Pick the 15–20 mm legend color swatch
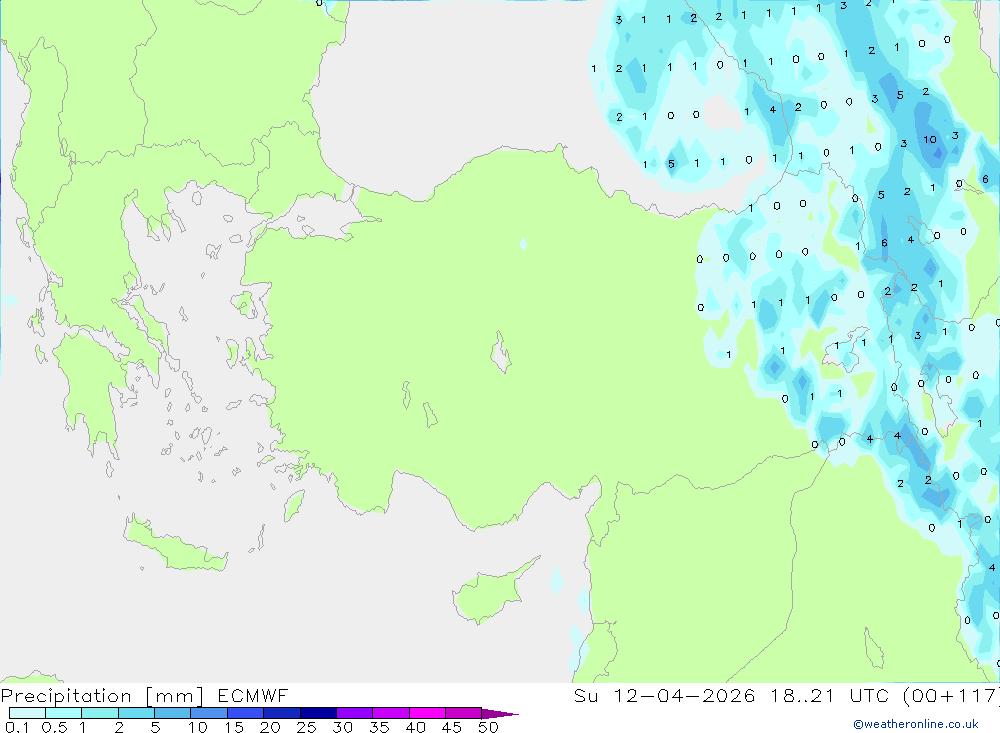1000x733 pixels. 246,713
